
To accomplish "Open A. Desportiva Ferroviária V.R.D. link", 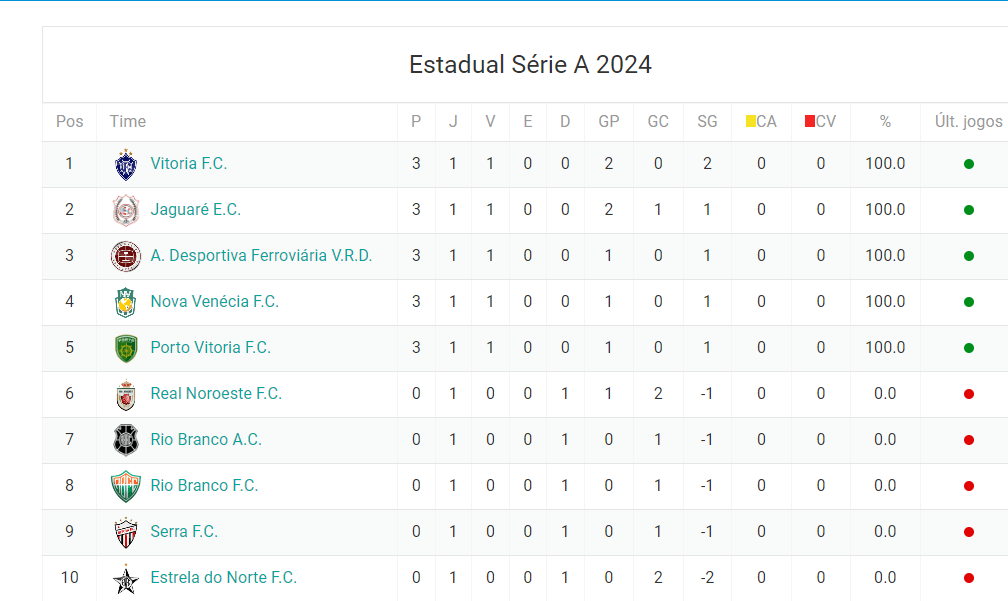I will tap(261, 255).
